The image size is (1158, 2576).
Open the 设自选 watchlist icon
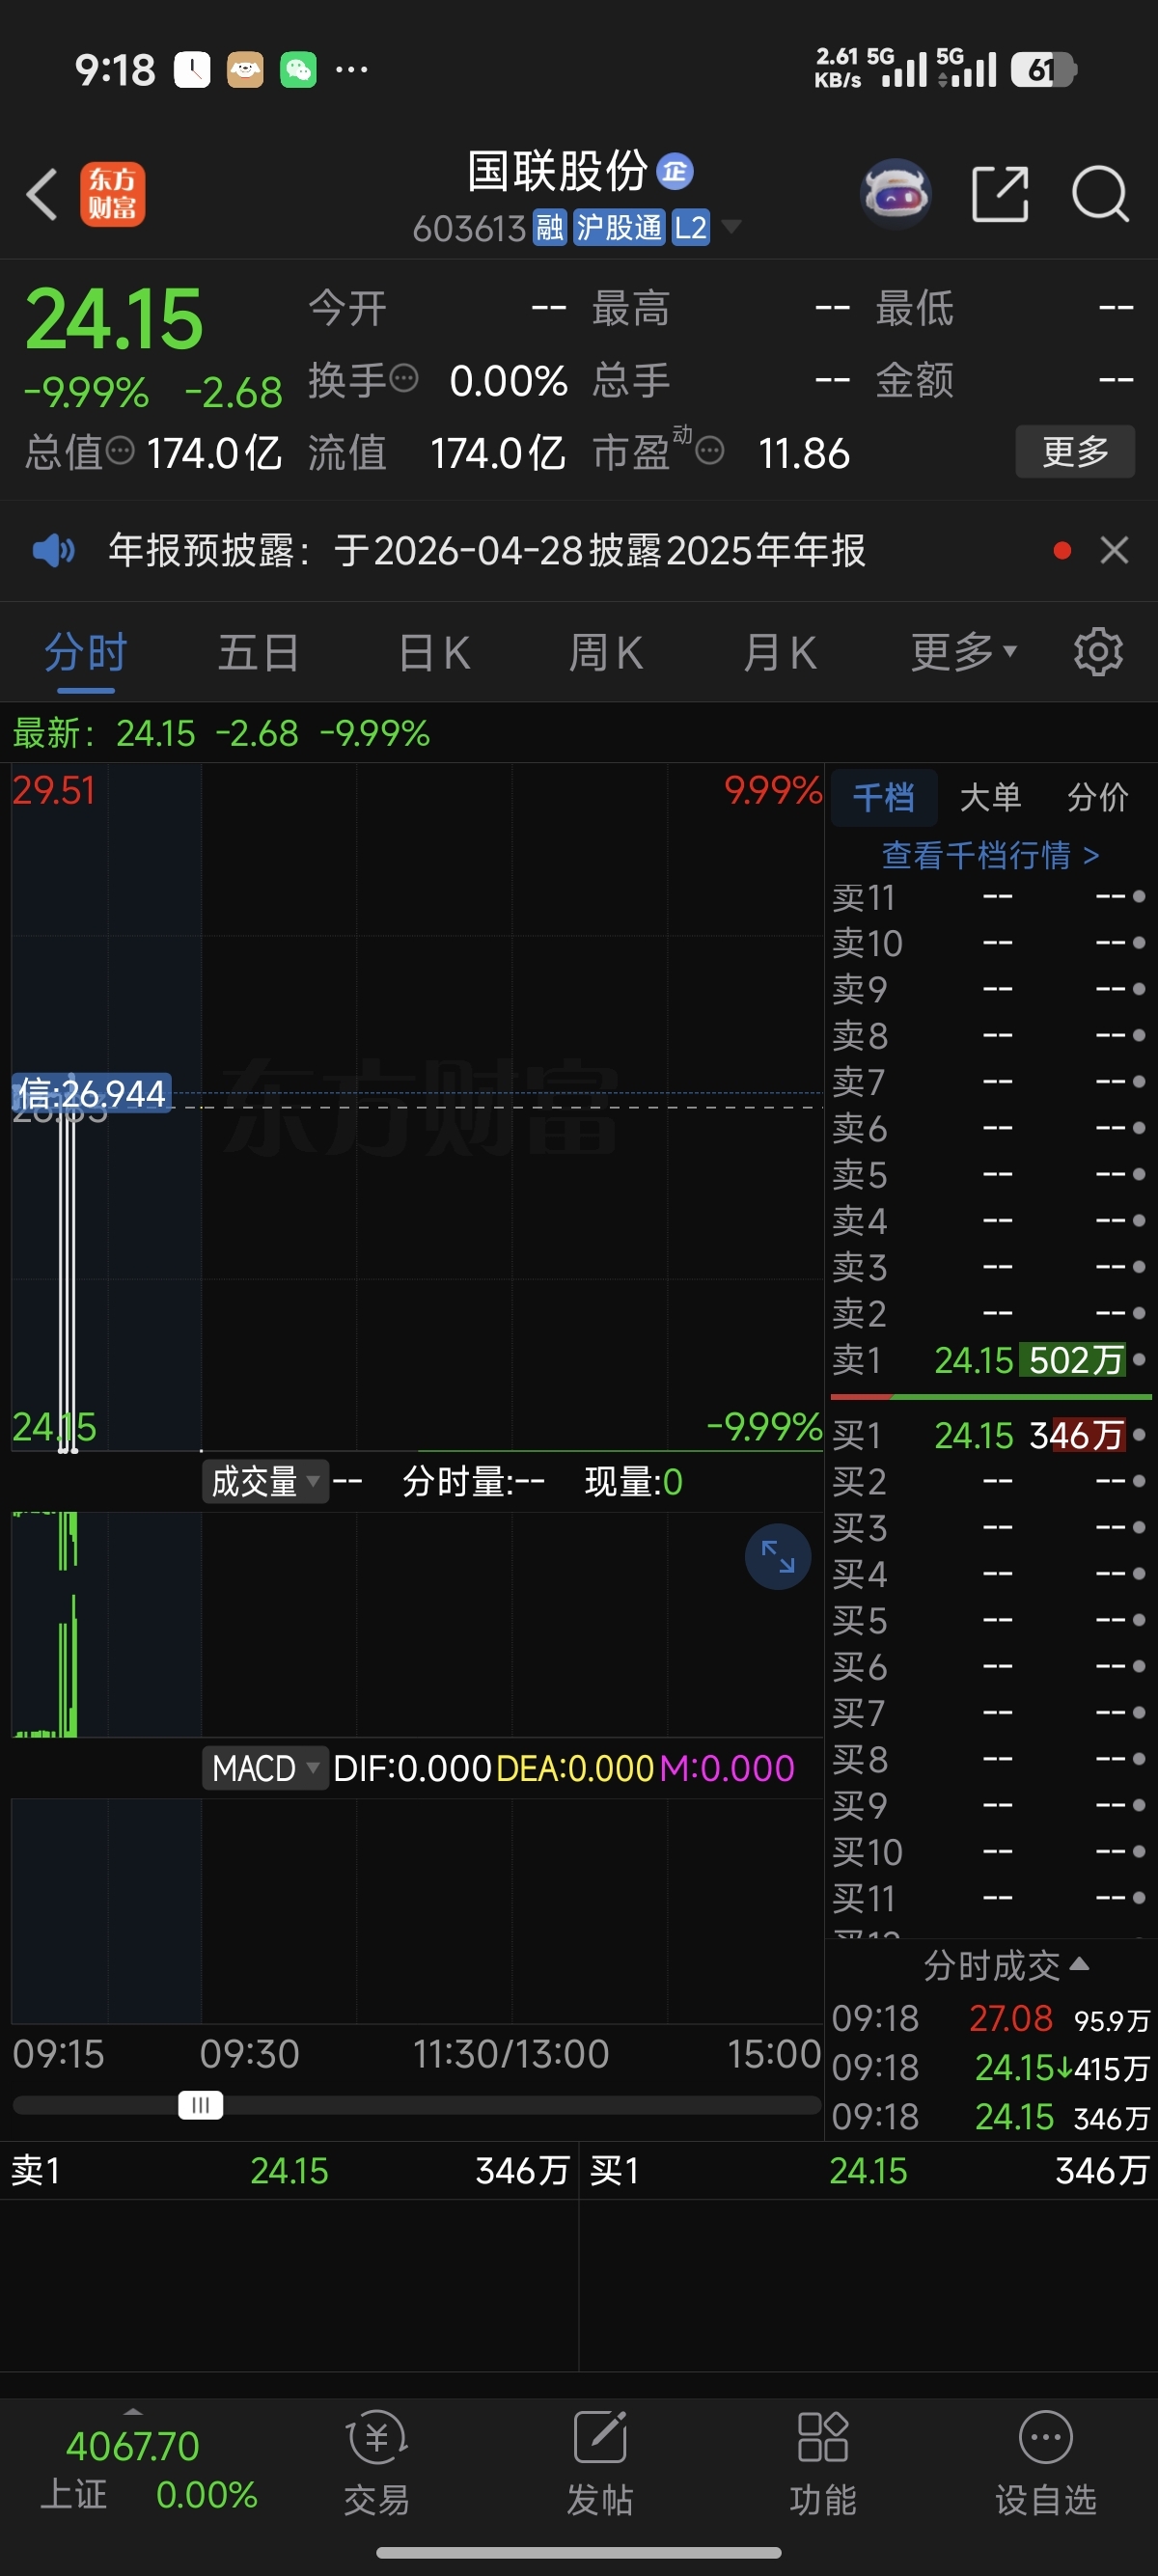pyautogui.click(x=1046, y=2463)
